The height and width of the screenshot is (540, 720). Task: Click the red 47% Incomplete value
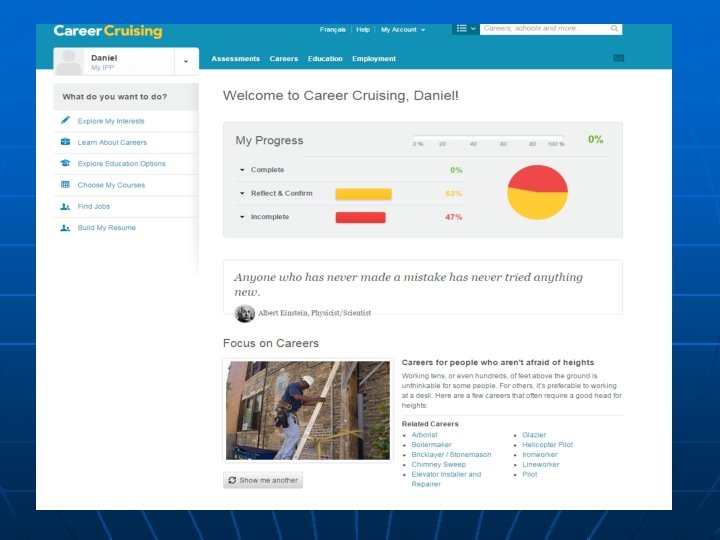tap(453, 217)
